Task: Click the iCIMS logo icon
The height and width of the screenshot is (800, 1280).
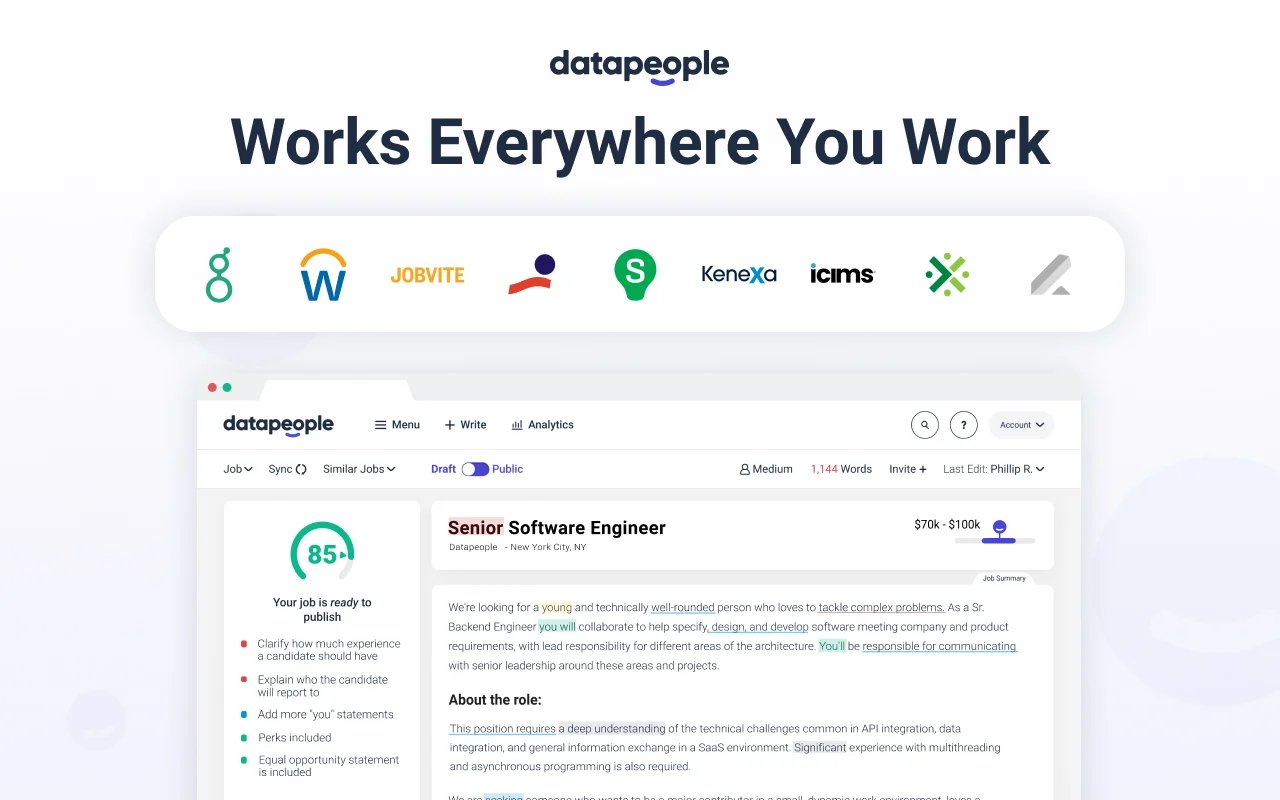Action: tap(841, 273)
